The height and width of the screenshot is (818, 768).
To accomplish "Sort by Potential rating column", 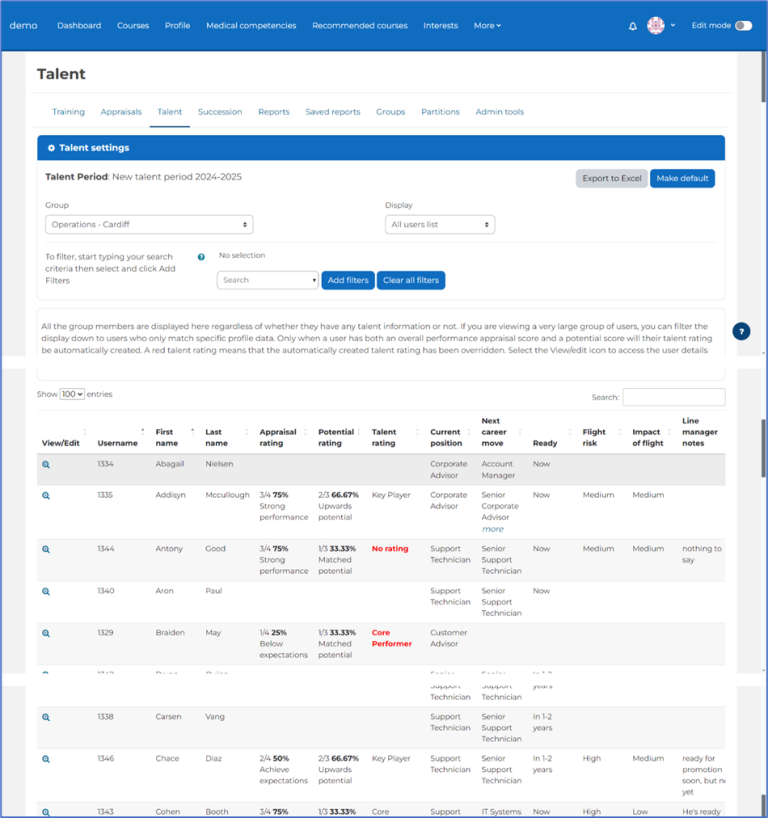I will click(336, 437).
